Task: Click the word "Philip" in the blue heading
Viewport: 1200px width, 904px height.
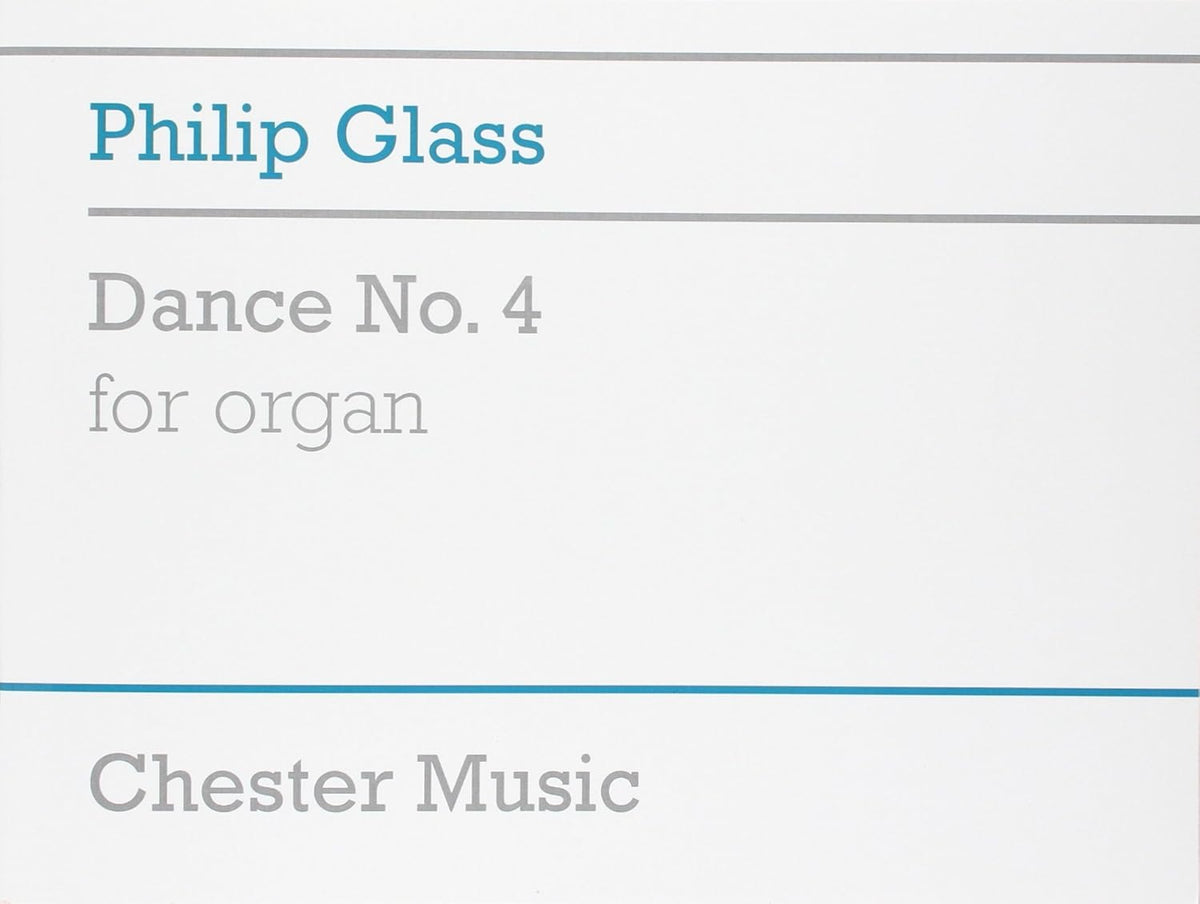Action: pyautogui.click(x=198, y=139)
